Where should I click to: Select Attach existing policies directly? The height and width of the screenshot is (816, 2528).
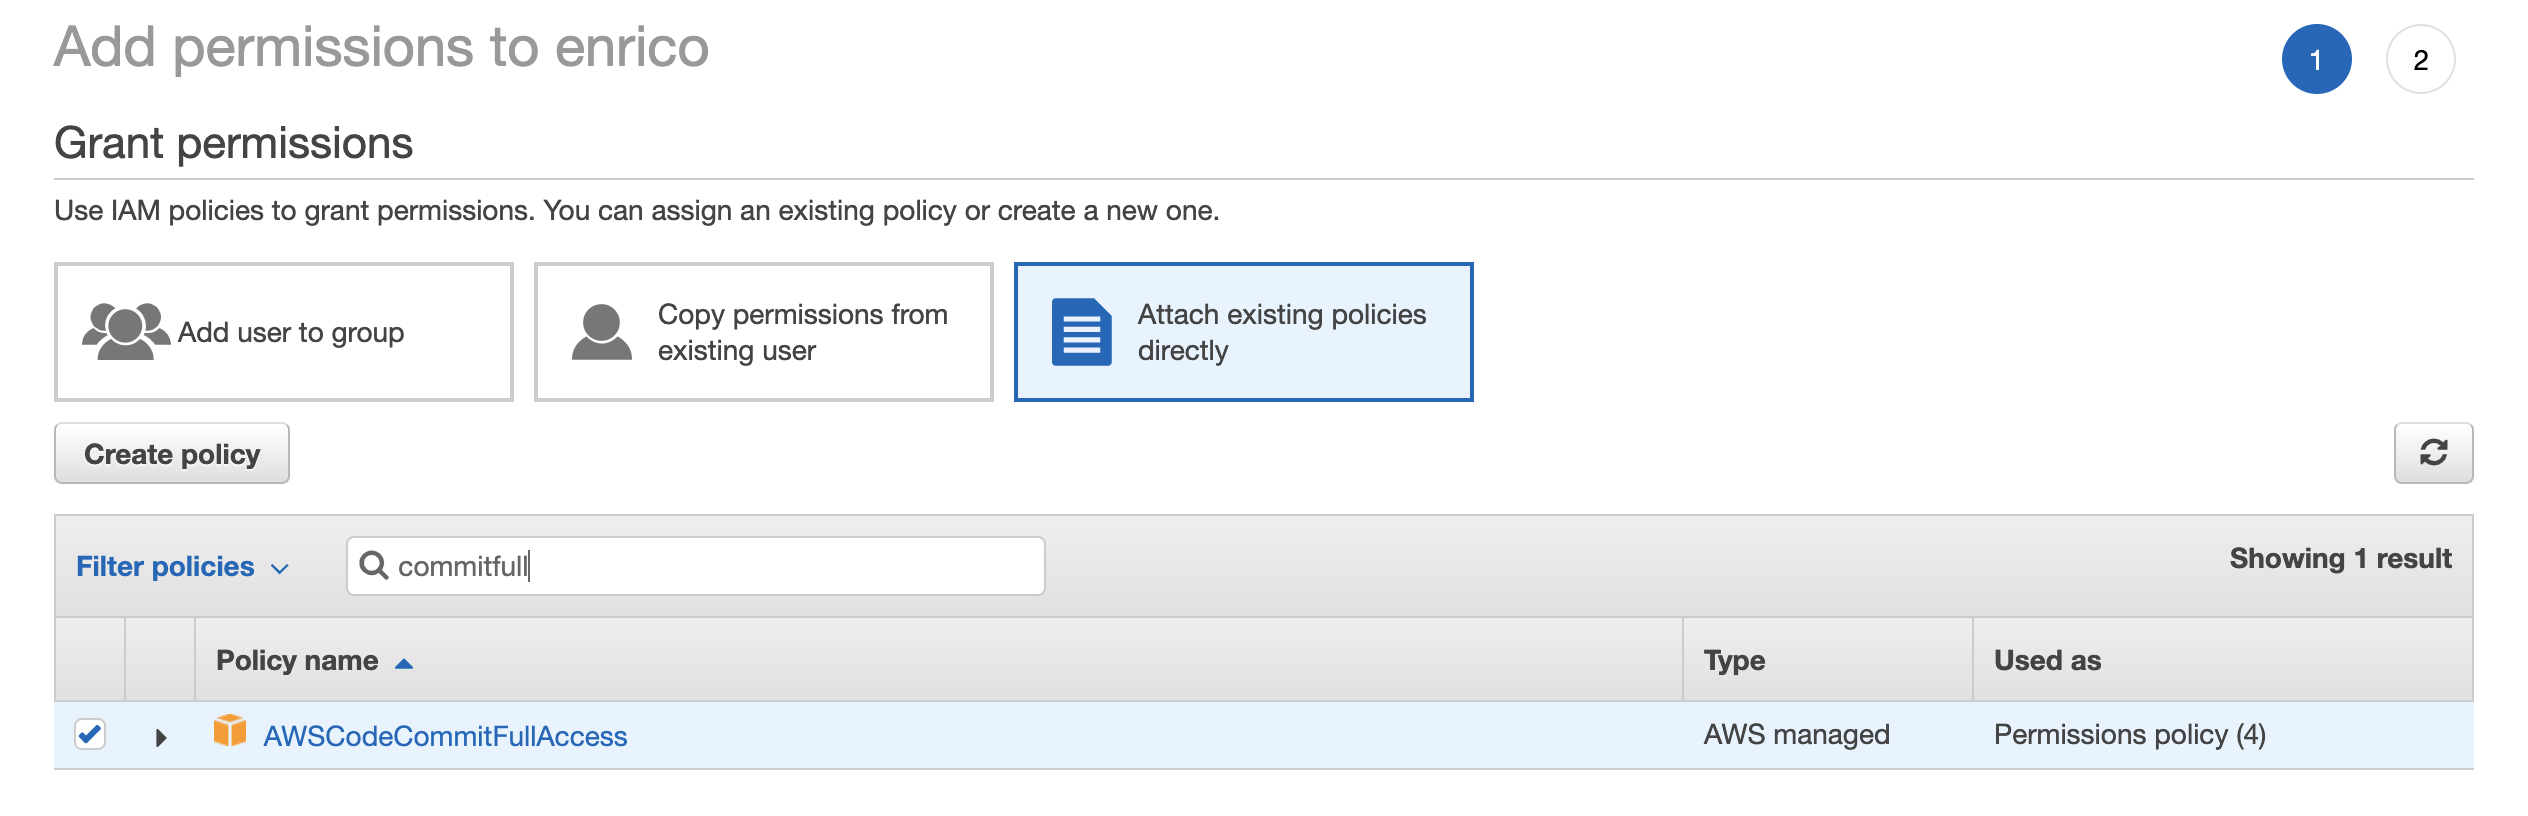point(1243,332)
